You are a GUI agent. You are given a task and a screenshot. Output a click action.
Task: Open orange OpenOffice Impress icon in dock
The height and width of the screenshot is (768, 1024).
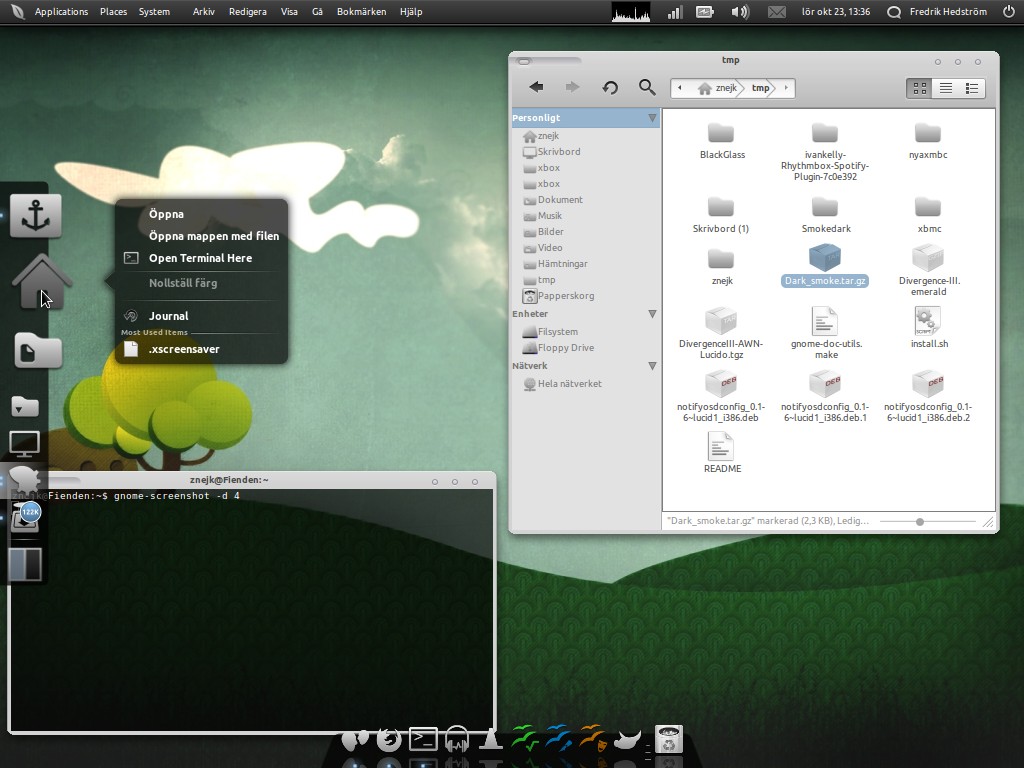593,738
